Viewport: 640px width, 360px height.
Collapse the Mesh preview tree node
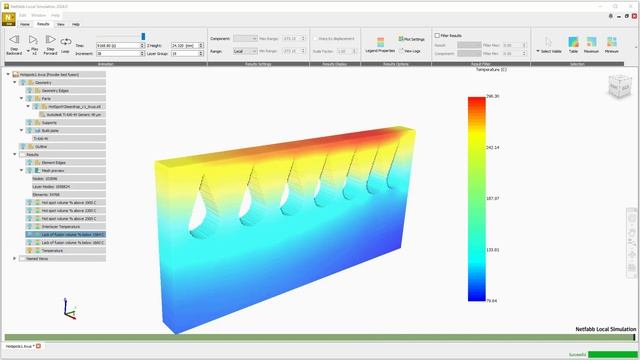pos(22,171)
